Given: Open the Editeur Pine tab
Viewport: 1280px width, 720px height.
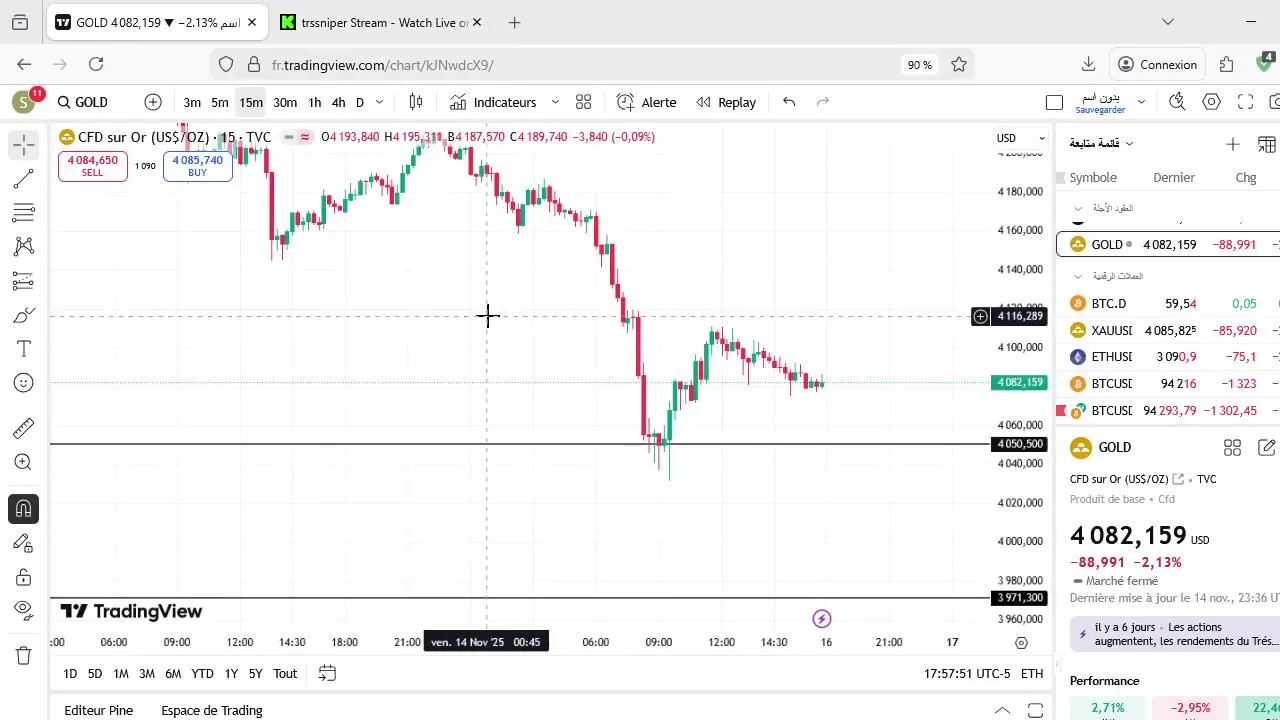Looking at the screenshot, I should tap(99, 710).
